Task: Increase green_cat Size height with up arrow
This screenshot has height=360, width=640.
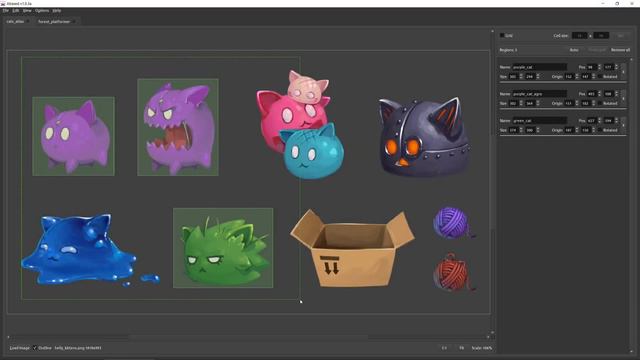Action: click(538, 129)
